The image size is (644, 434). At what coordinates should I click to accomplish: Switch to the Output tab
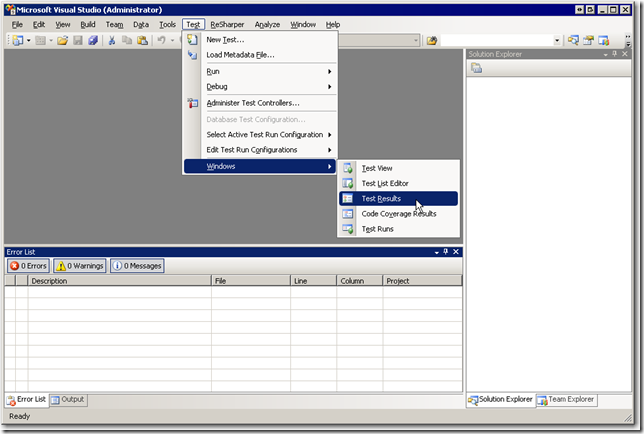click(x=68, y=400)
